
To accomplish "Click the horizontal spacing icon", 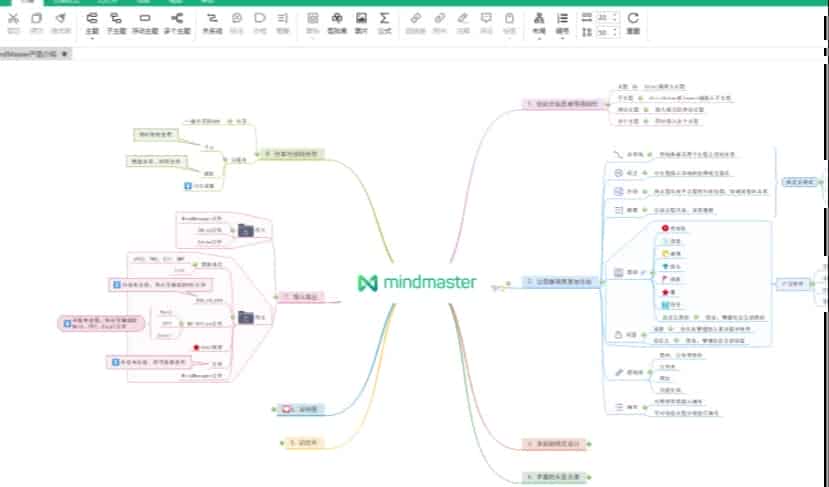I will [x=586, y=17].
